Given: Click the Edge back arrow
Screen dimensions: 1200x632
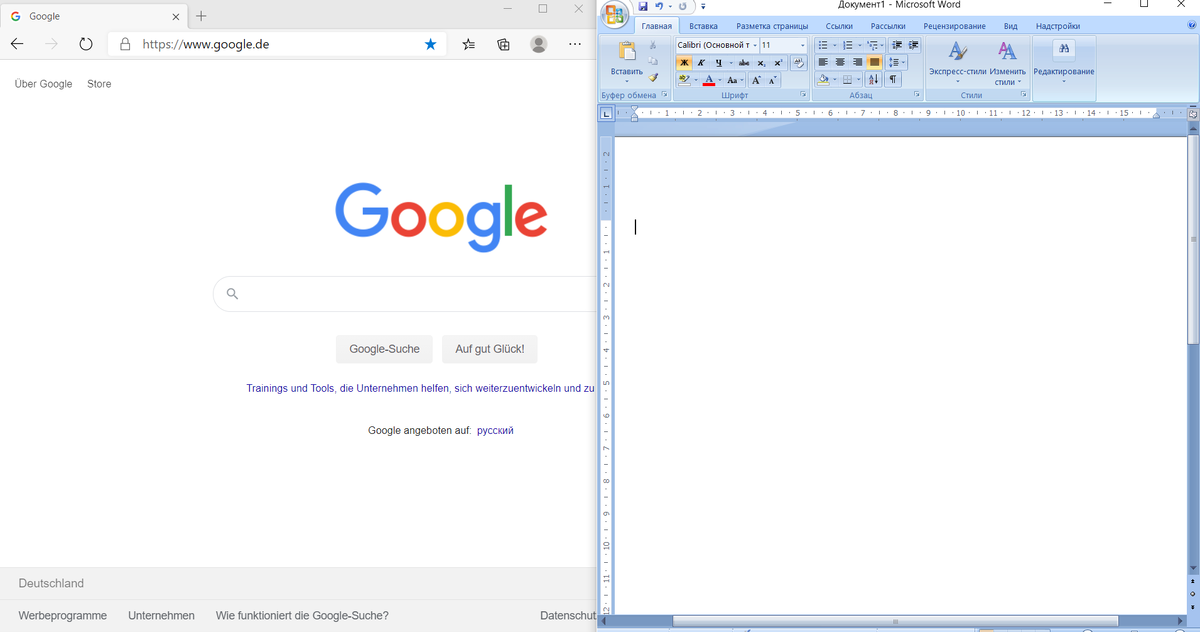Looking at the screenshot, I should (x=17, y=44).
